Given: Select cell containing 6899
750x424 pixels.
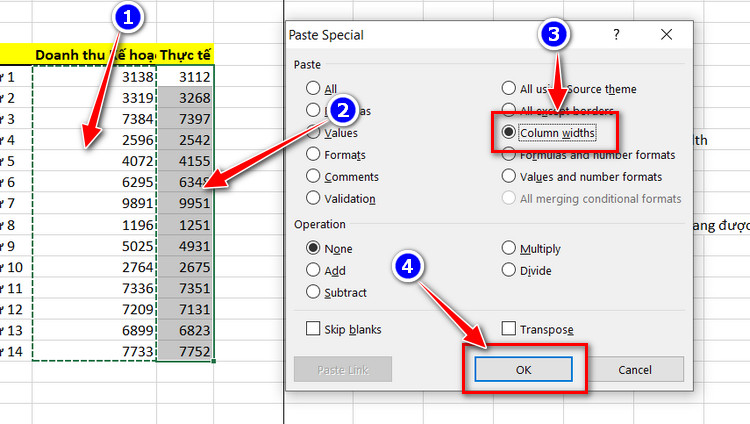Looking at the screenshot, I should [x=94, y=330].
